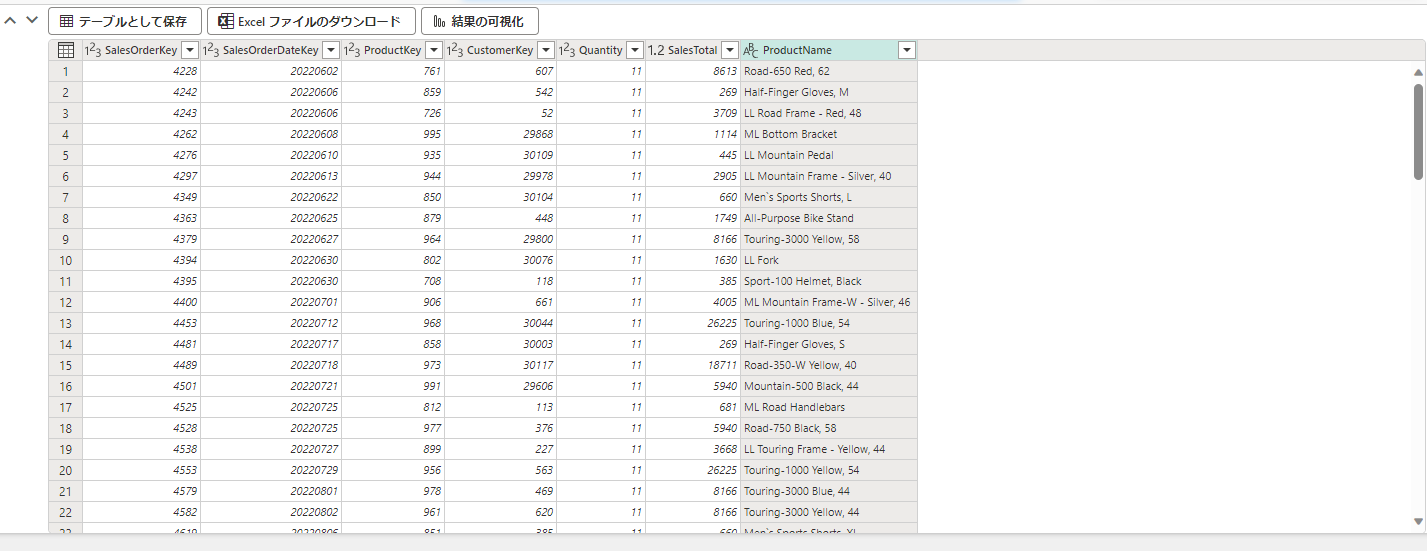Select the ProductName column header

(x=828, y=50)
